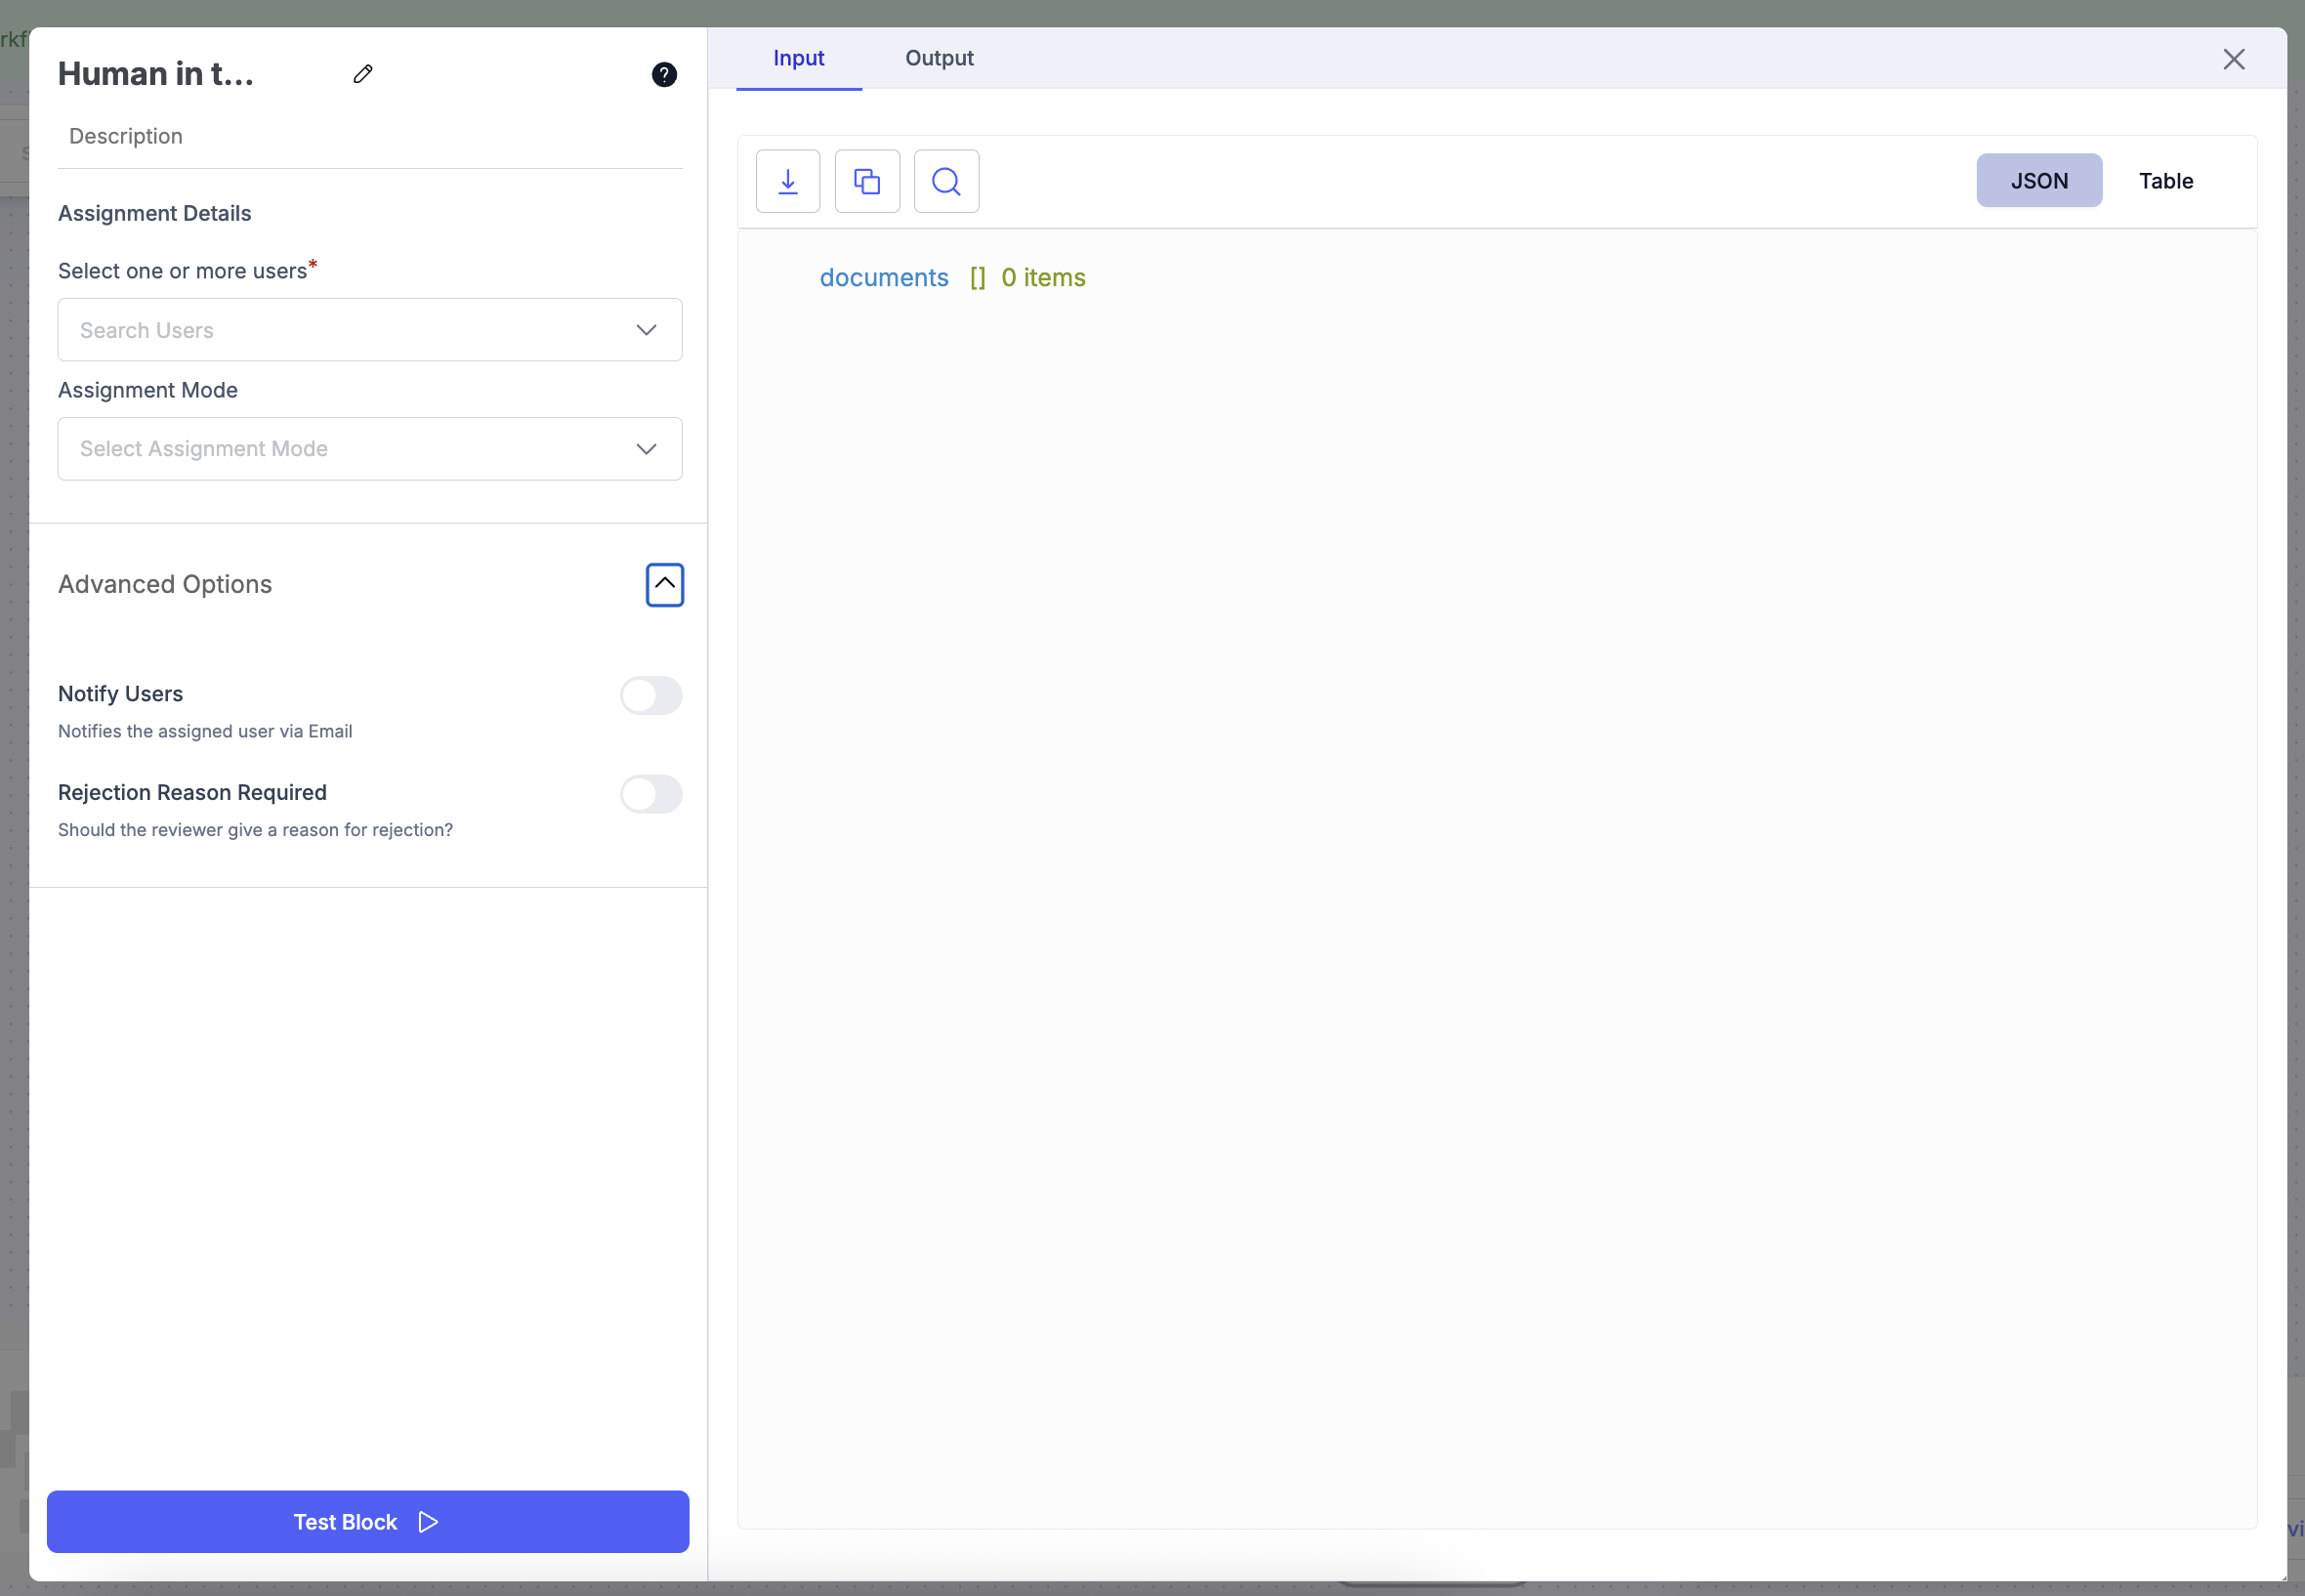Click the copy data icon

867,181
